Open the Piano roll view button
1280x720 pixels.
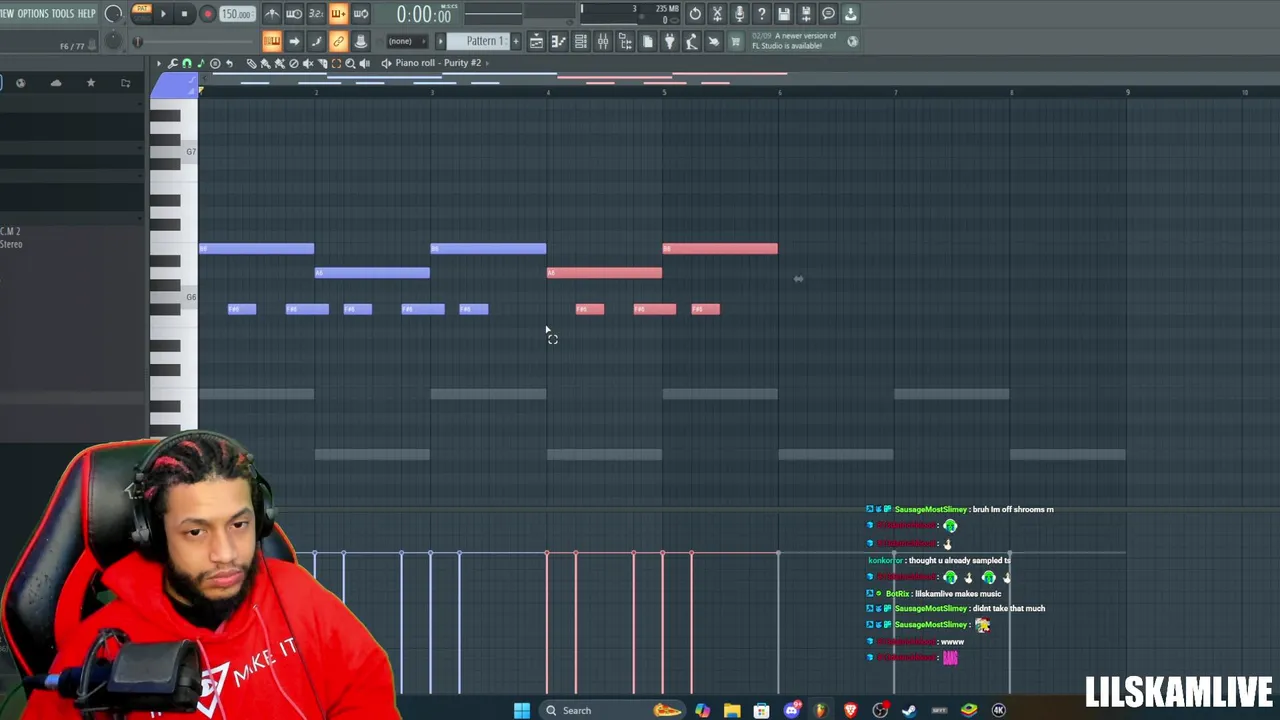point(558,41)
